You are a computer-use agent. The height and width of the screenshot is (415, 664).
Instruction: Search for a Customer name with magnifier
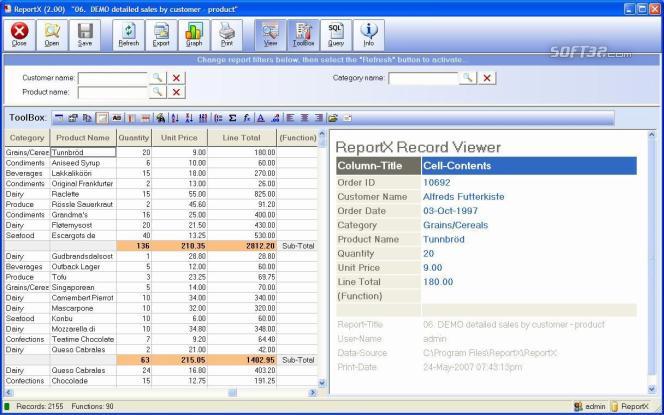tap(158, 78)
